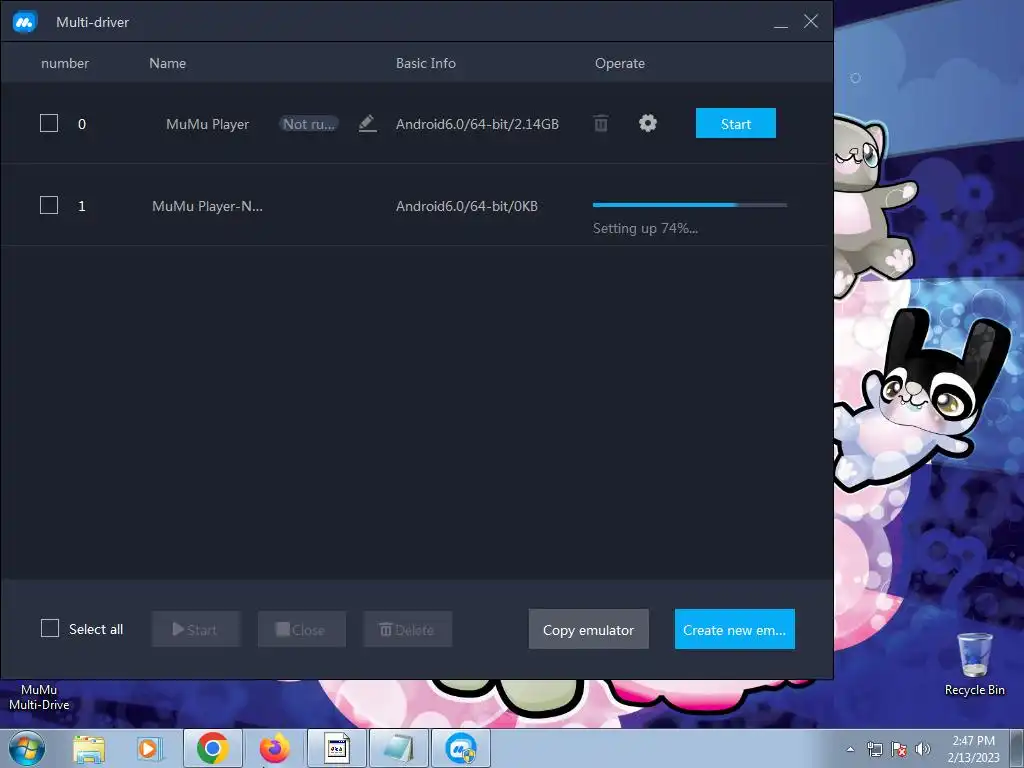The height and width of the screenshot is (768, 1024).
Task: Show hidden system tray icons
Action: [850, 749]
